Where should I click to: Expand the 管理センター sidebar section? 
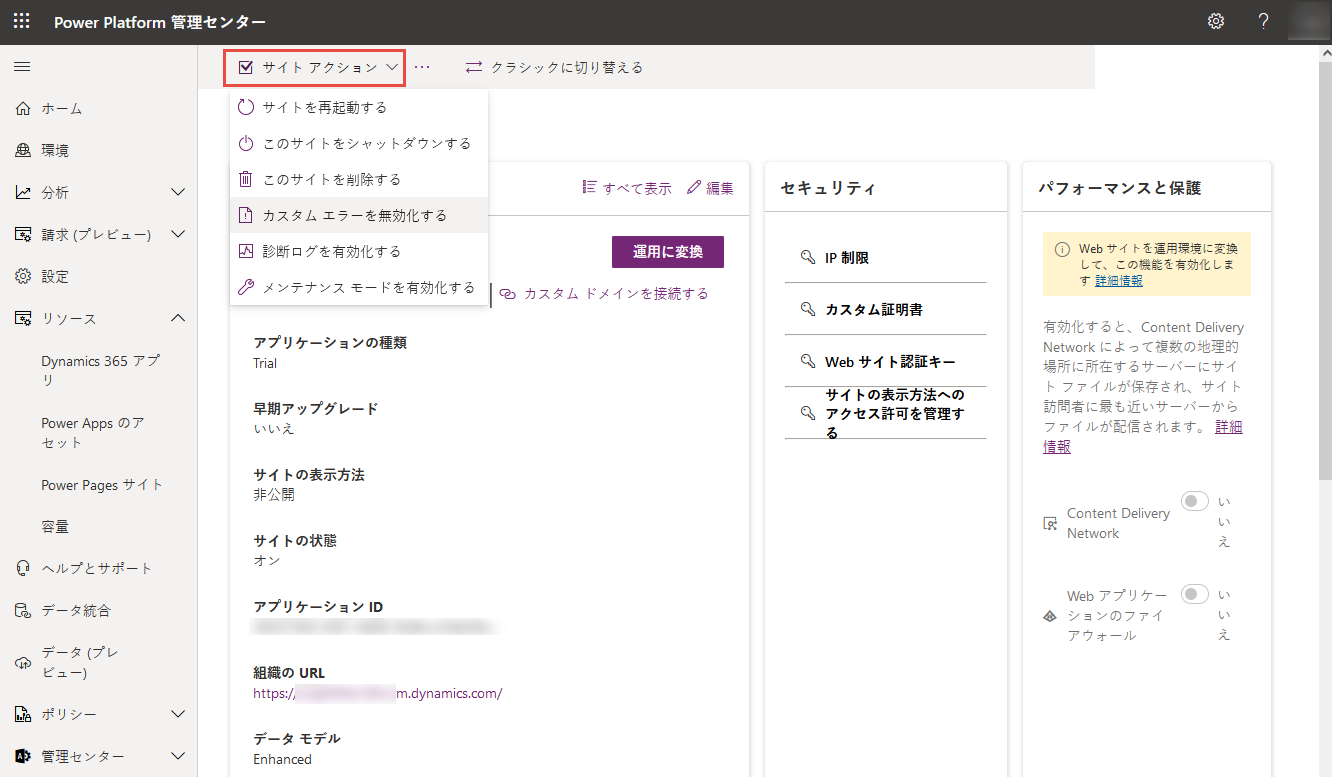point(178,756)
